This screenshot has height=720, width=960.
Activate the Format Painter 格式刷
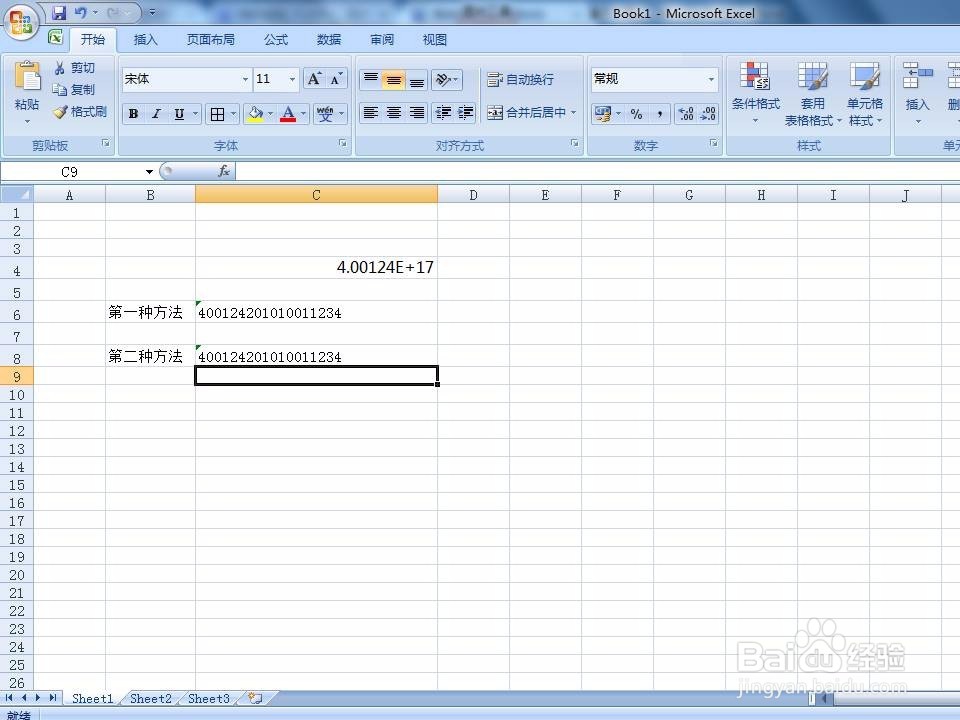80,111
